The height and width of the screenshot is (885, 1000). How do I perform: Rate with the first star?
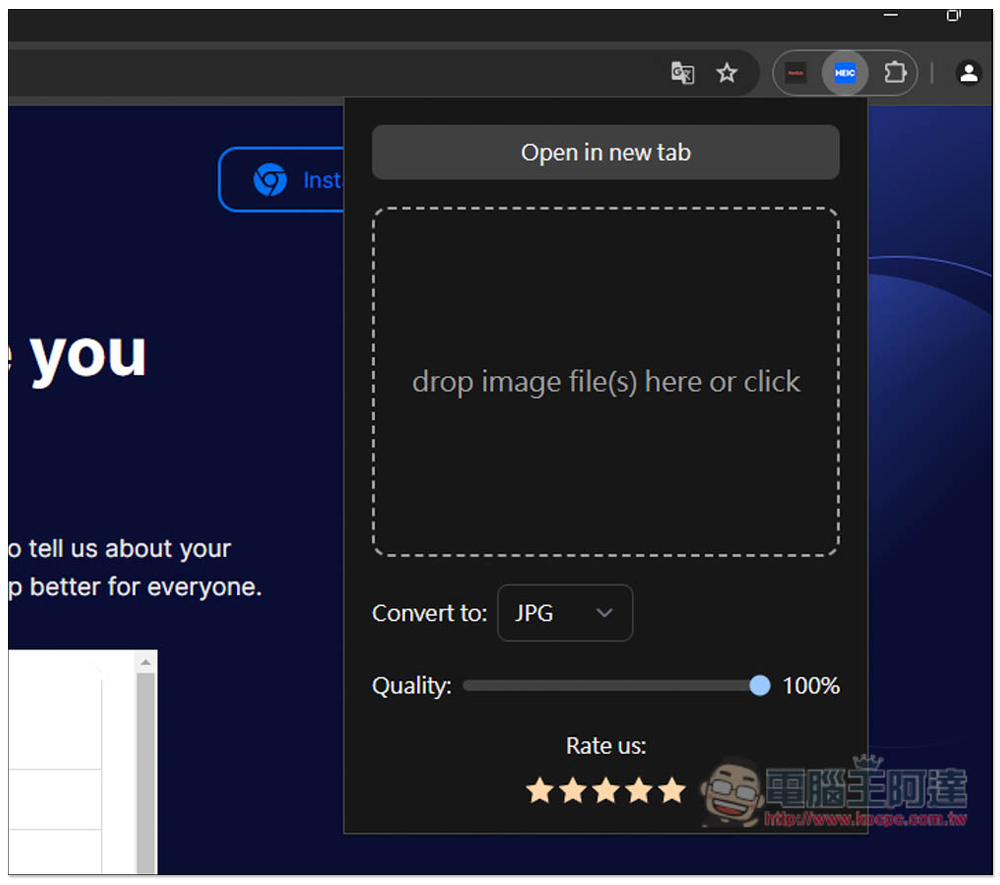coord(540,790)
